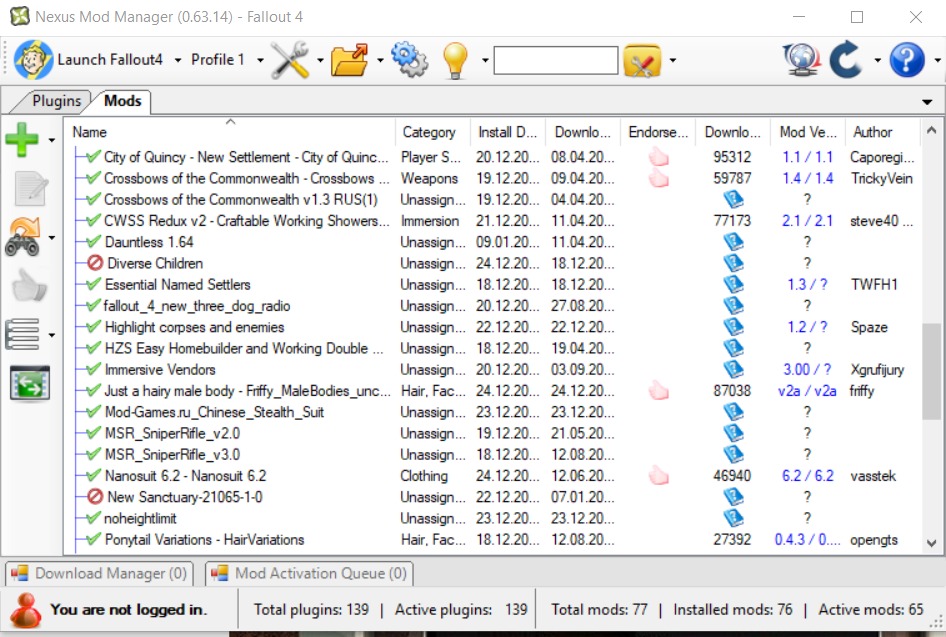The image size is (946, 637).
Task: Expand the Profile 1 dropdown
Action: 260,60
